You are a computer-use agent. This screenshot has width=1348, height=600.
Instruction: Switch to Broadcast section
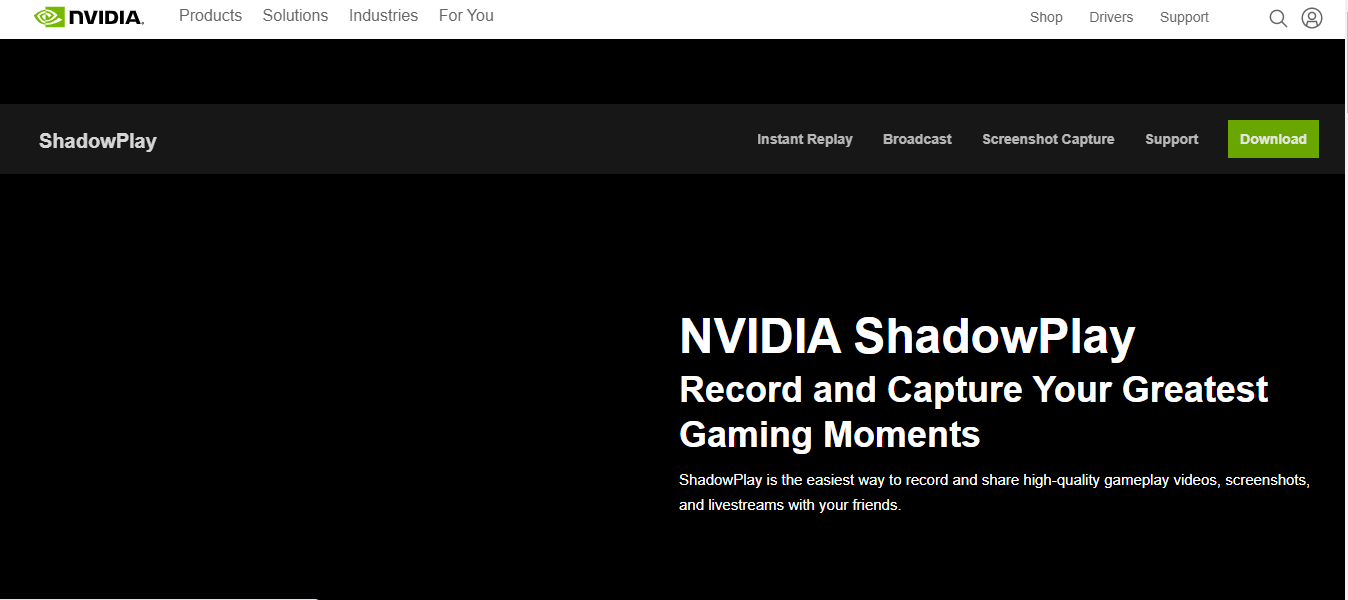click(917, 139)
